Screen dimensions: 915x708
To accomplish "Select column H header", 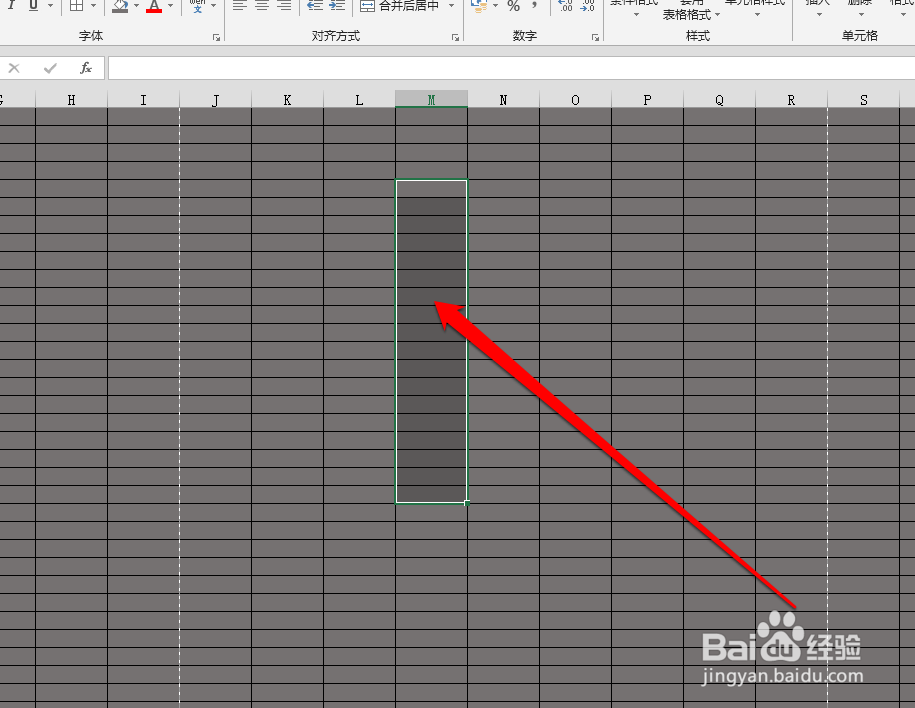I will click(71, 100).
